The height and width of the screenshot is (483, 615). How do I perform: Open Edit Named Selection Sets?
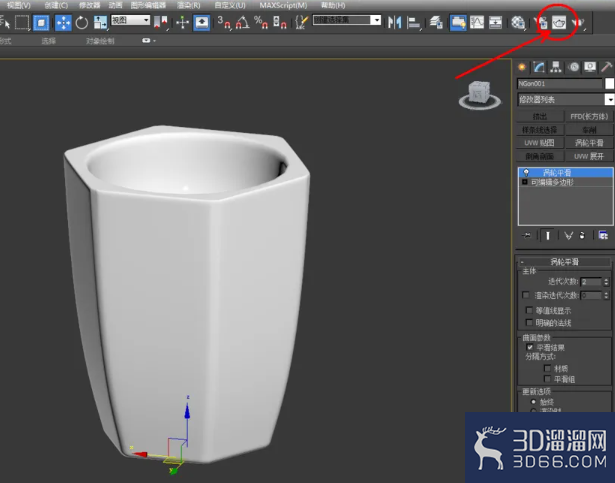301,22
